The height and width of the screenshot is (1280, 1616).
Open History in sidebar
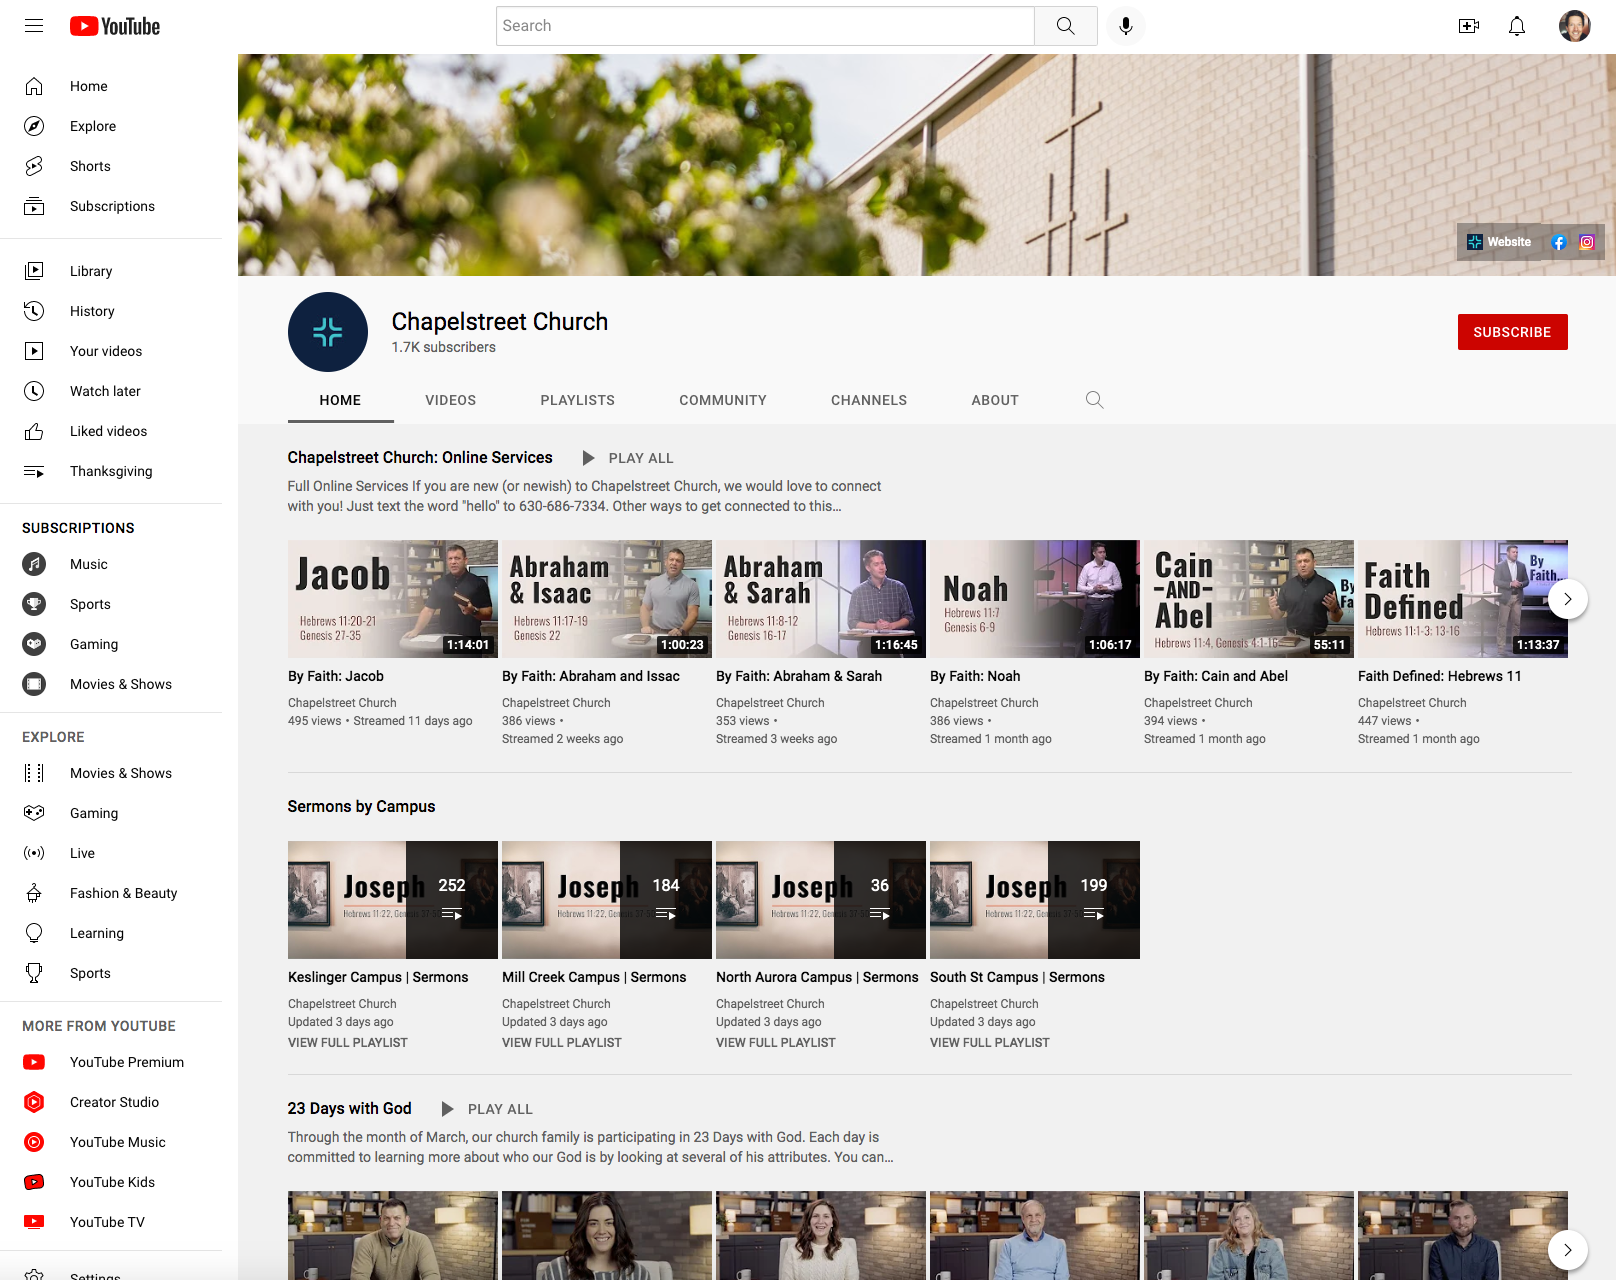(111, 311)
